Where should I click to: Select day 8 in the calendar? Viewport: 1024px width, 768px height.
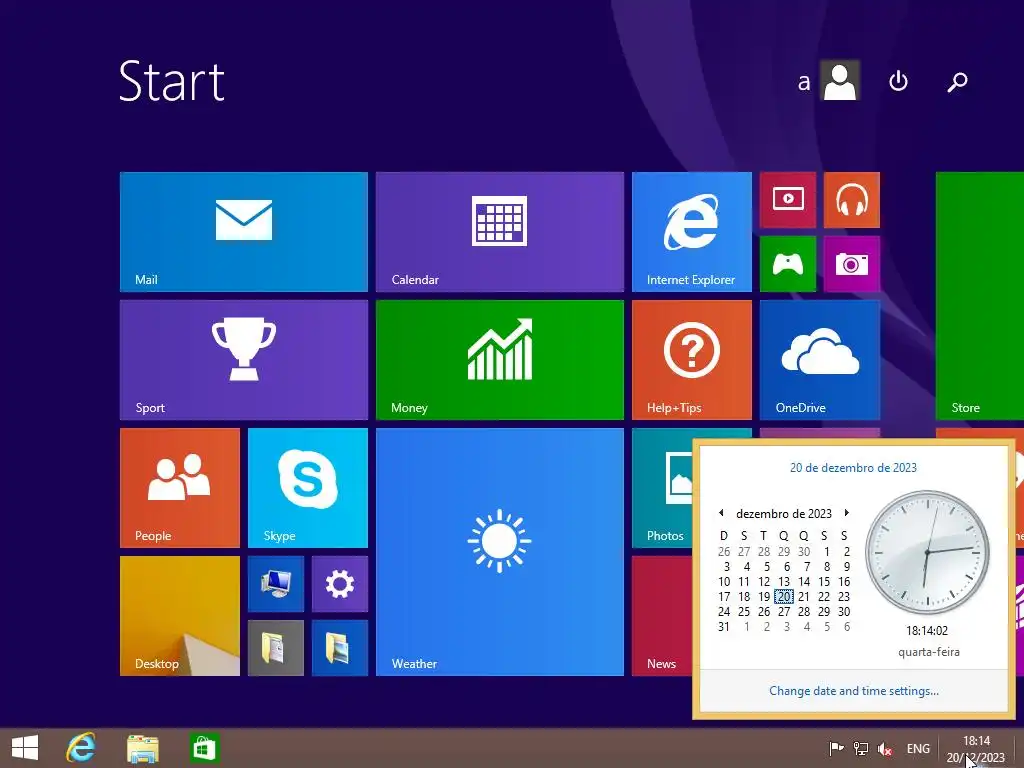[x=827, y=567]
